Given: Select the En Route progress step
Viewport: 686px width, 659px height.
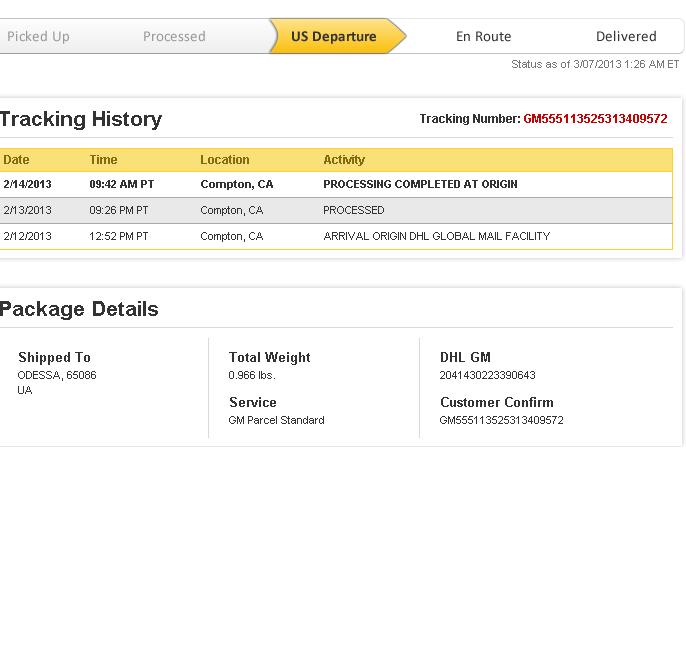Looking at the screenshot, I should 483,36.
